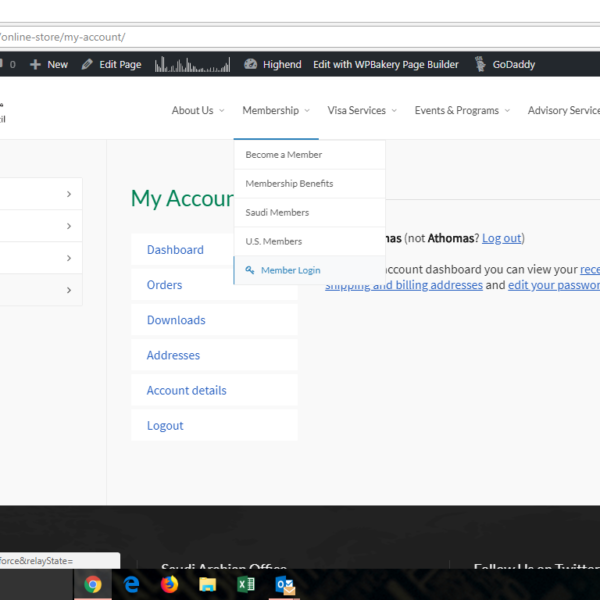
Task: Click the Highend theme gauge icon
Action: pos(251,64)
